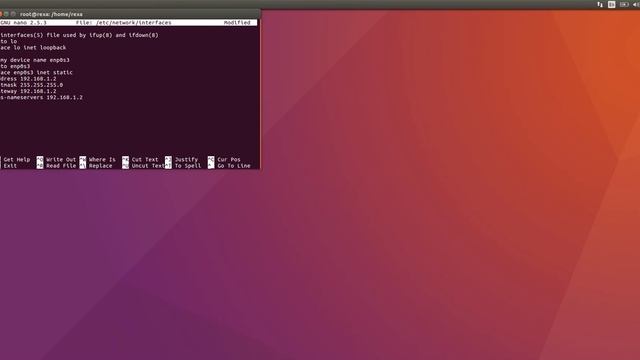Open the battery status indicator
The width and height of the screenshot is (640, 360).
coord(624,4)
